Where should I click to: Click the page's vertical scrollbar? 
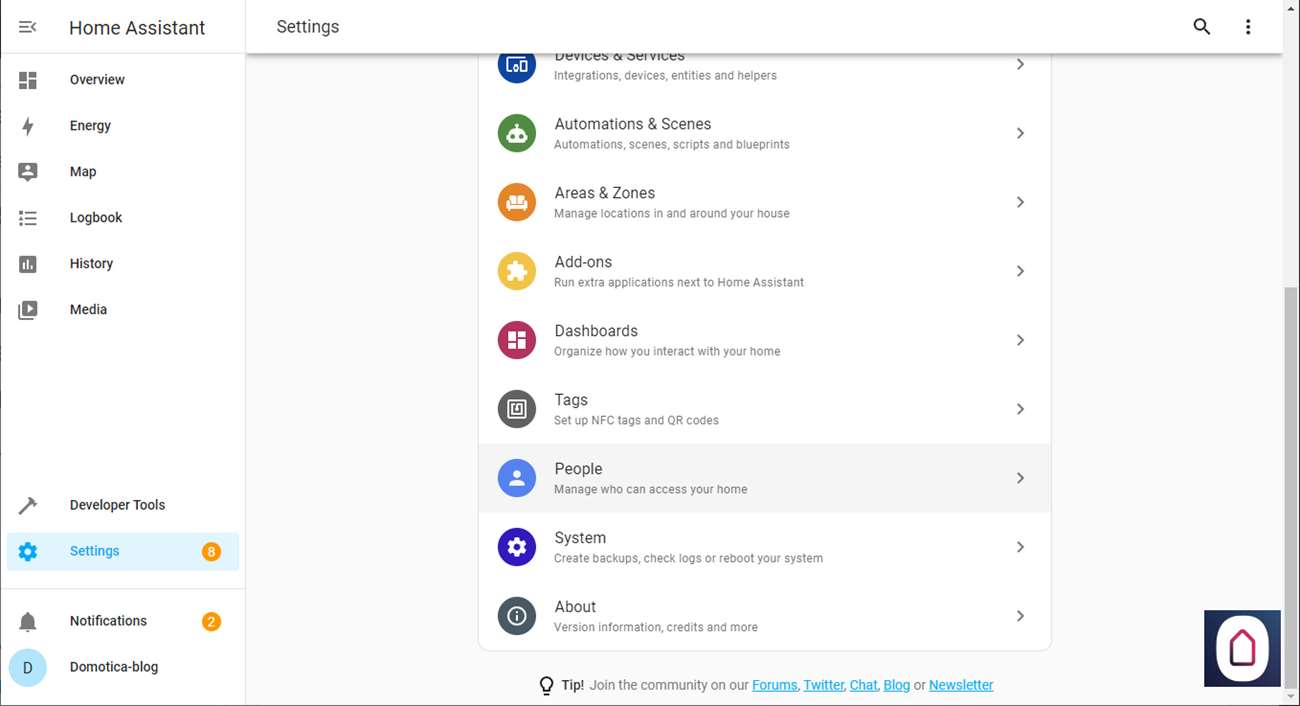click(1290, 480)
